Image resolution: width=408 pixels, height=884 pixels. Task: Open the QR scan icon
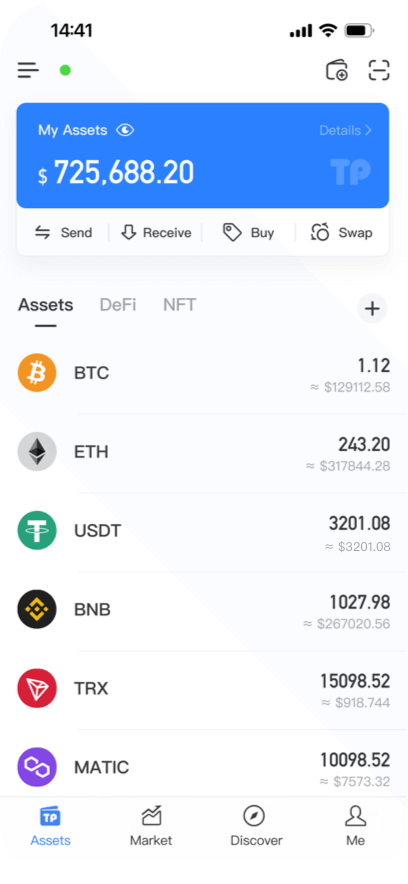coord(379,70)
